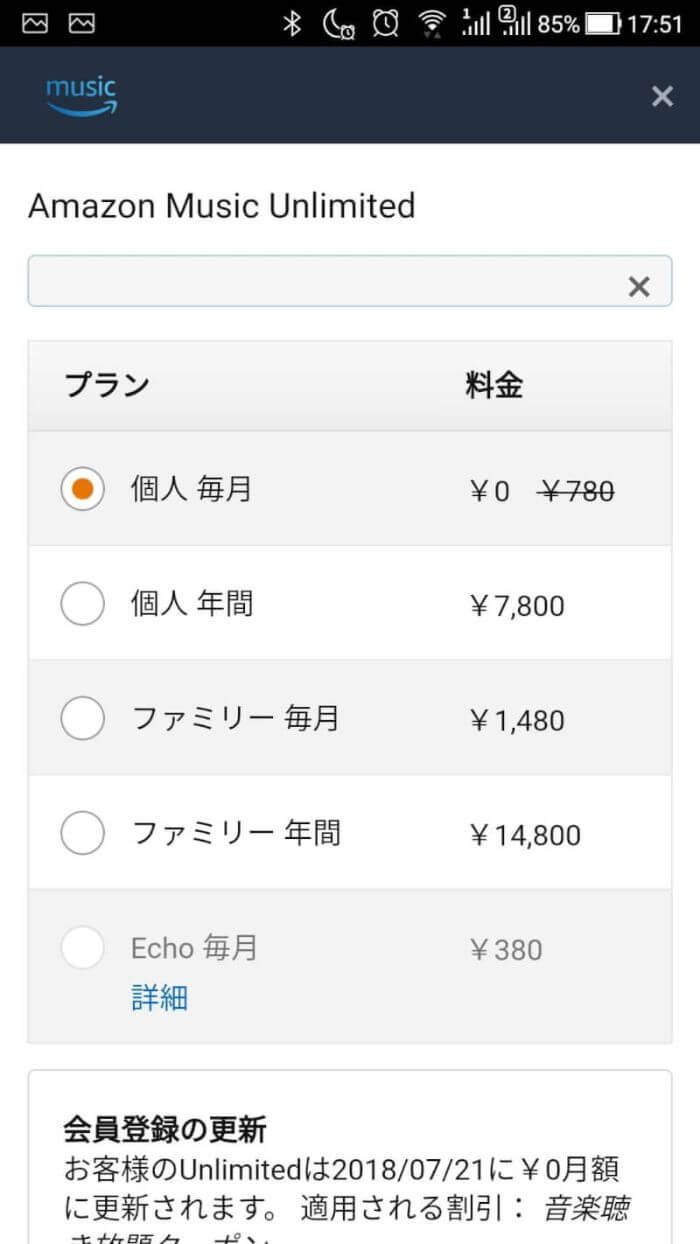Tap the alarm clock status icon
Image resolution: width=700 pixels, height=1244 pixels.
click(x=385, y=24)
